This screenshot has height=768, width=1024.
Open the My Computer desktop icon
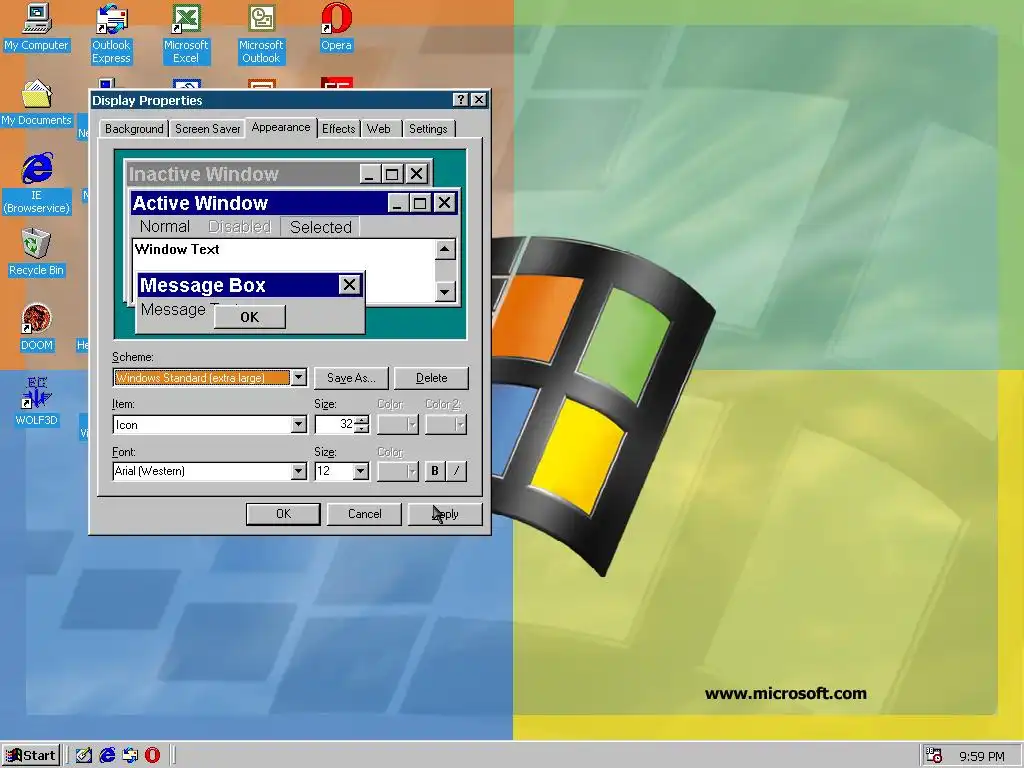(x=37, y=27)
